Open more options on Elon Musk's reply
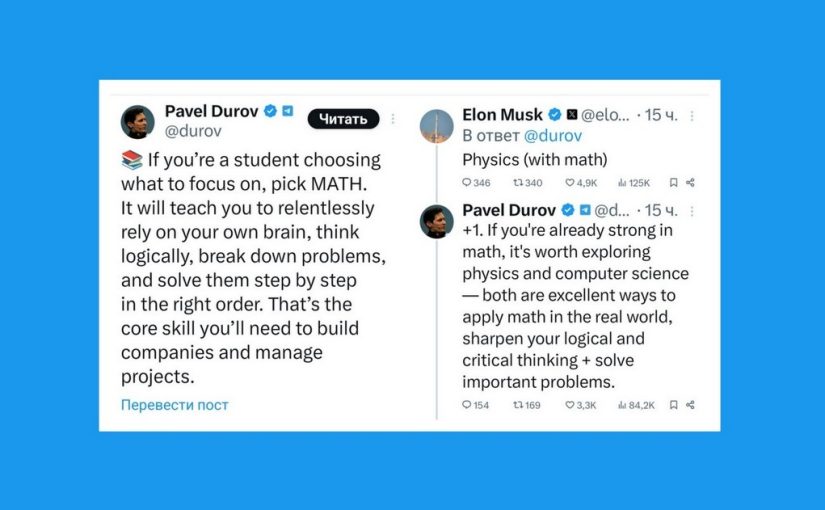The width and height of the screenshot is (825, 510). click(692, 116)
